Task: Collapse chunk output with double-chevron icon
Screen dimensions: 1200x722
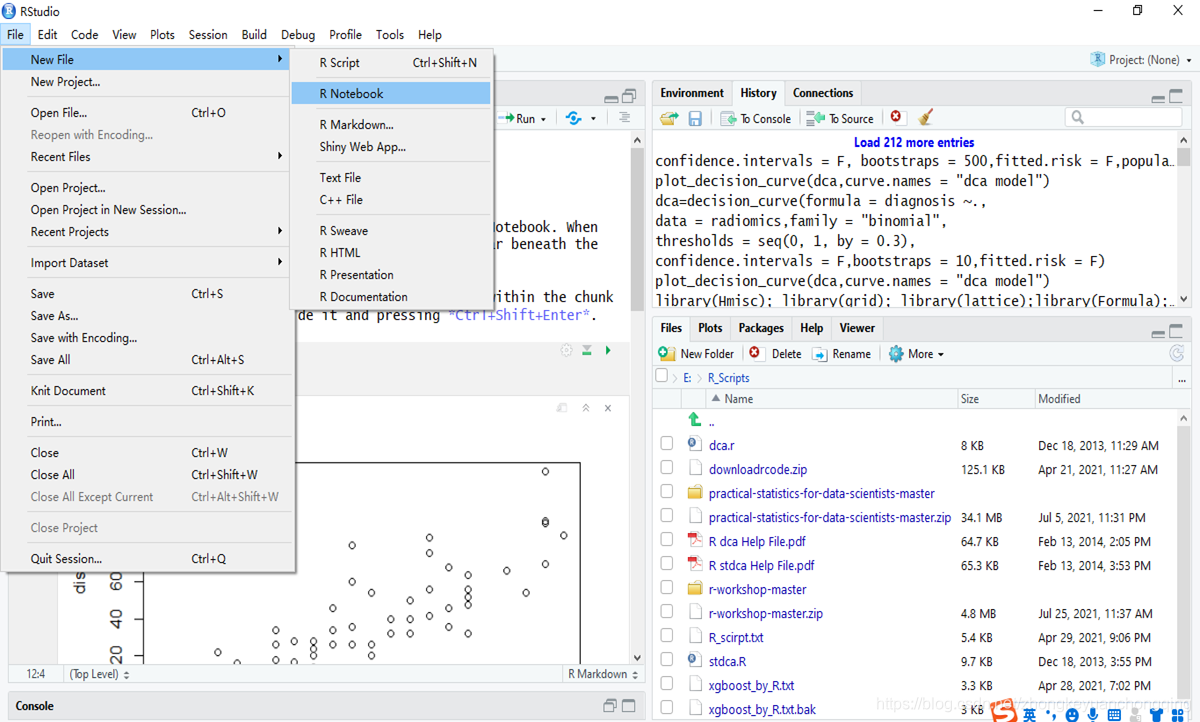Action: pyautogui.click(x=586, y=408)
